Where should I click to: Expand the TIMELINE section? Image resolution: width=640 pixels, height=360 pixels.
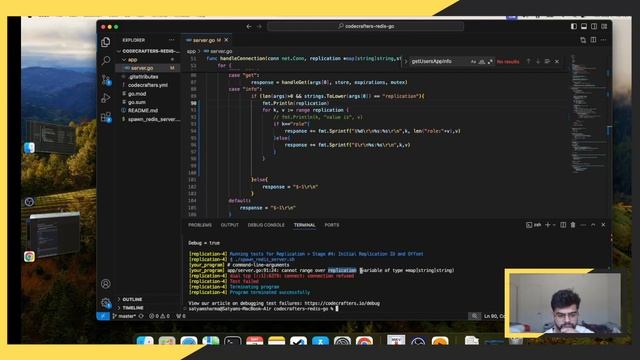click(149, 308)
